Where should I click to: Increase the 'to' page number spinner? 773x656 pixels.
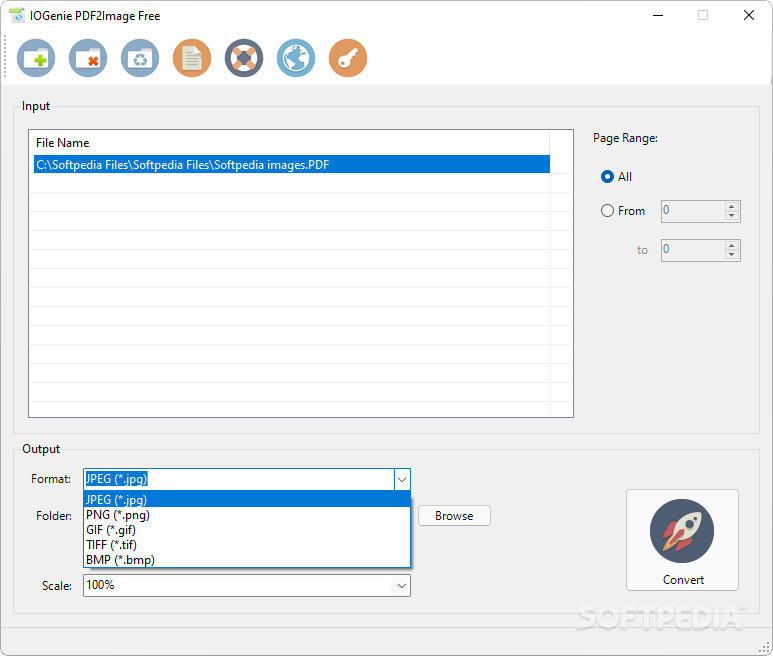click(732, 245)
